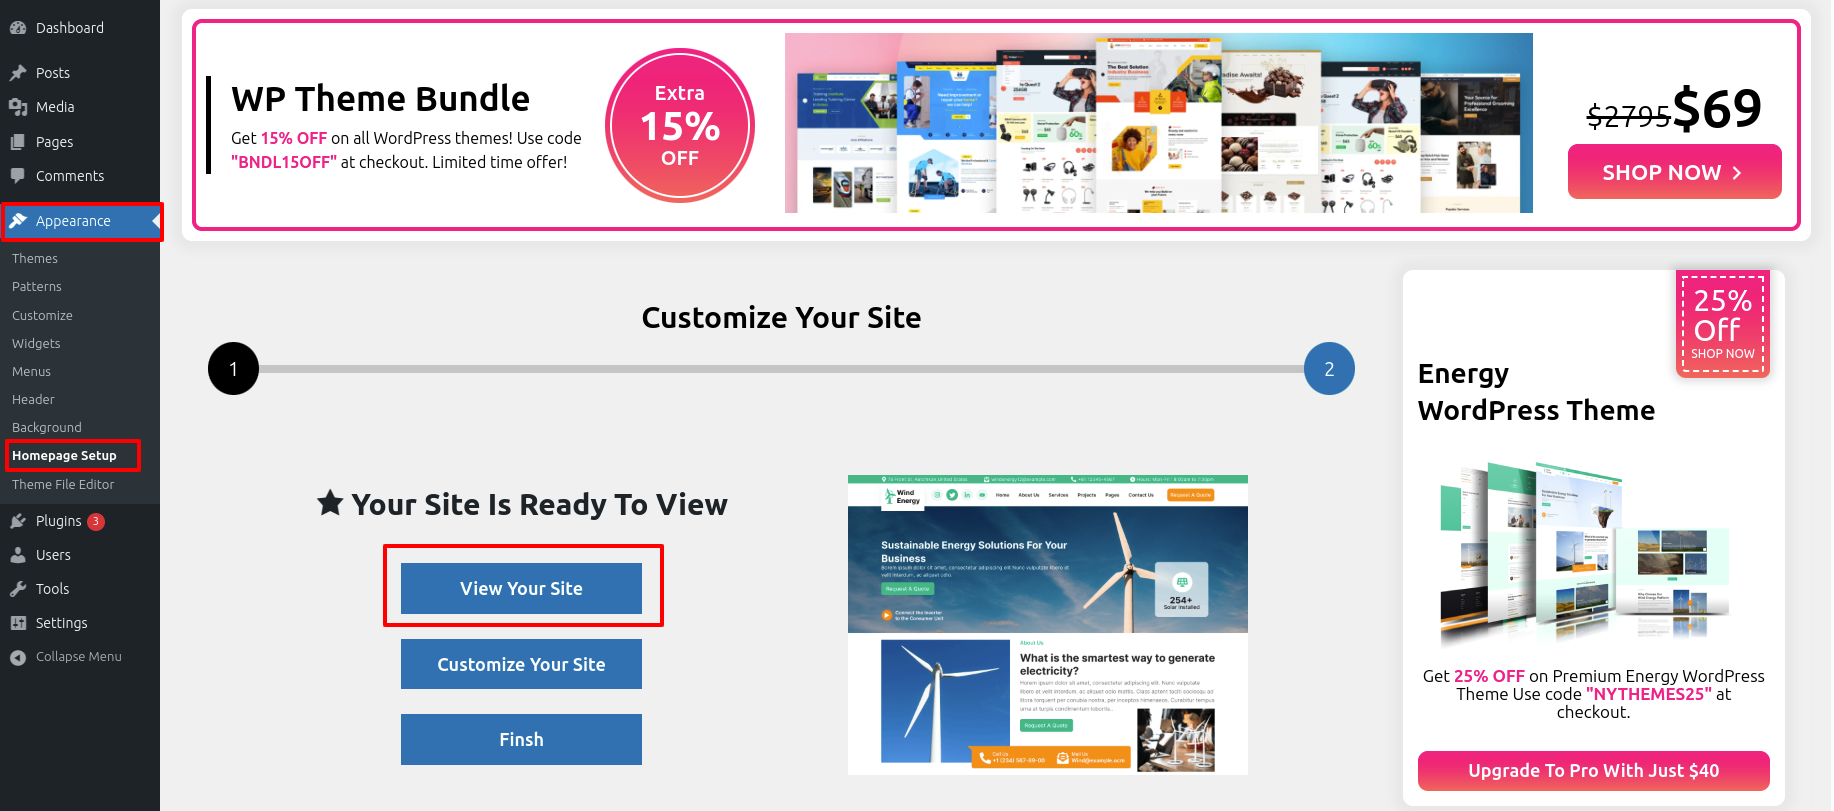Go to step 1 of the setup progress
Screen dimensions: 1834x811
pos(234,369)
